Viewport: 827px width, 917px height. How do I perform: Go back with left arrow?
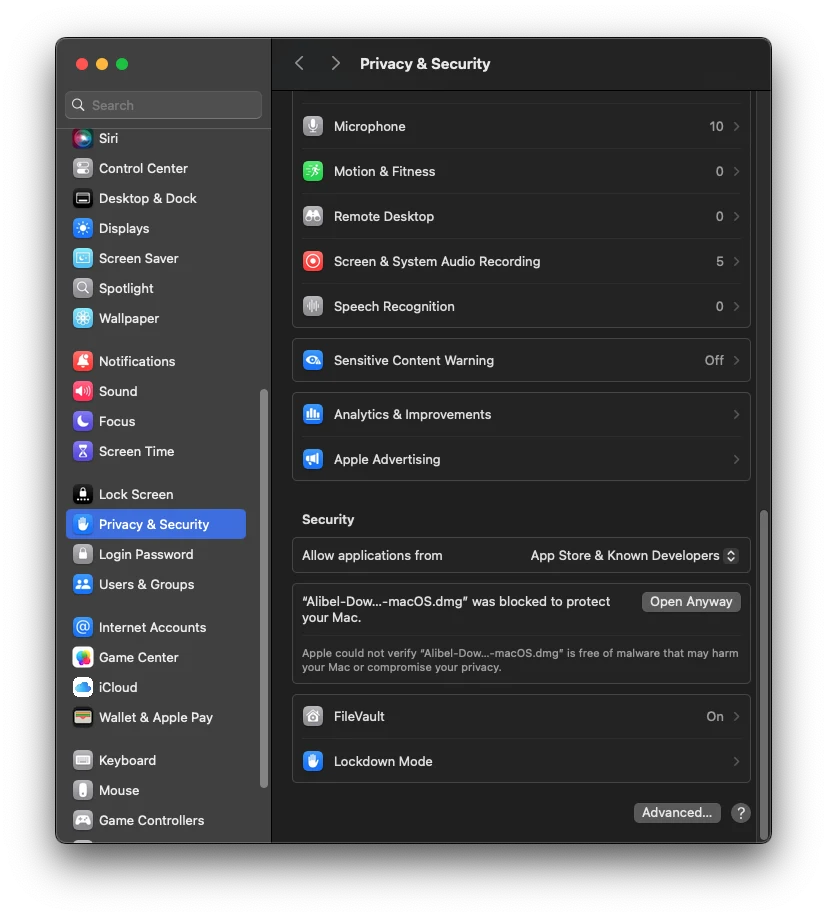(x=299, y=63)
